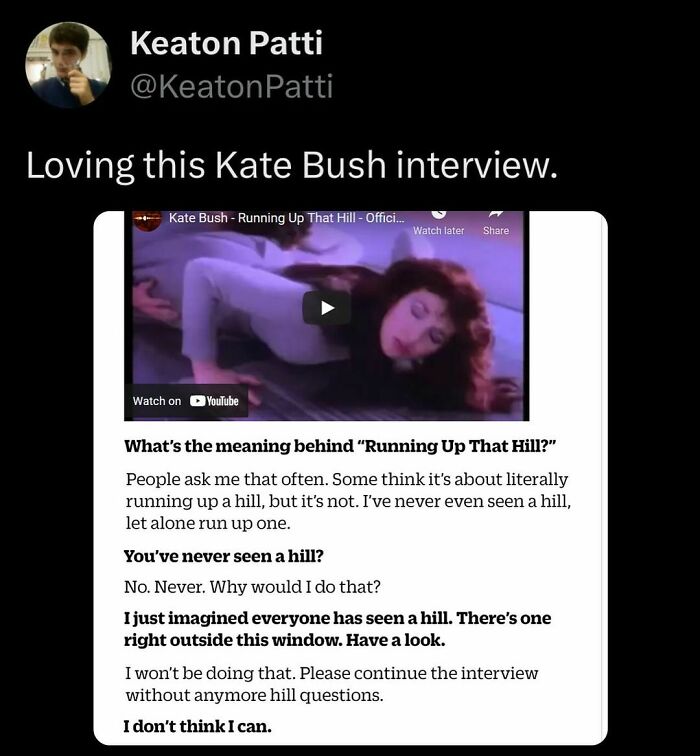Click the Share arrow icon
Screen dimensions: 700x756
496,214
